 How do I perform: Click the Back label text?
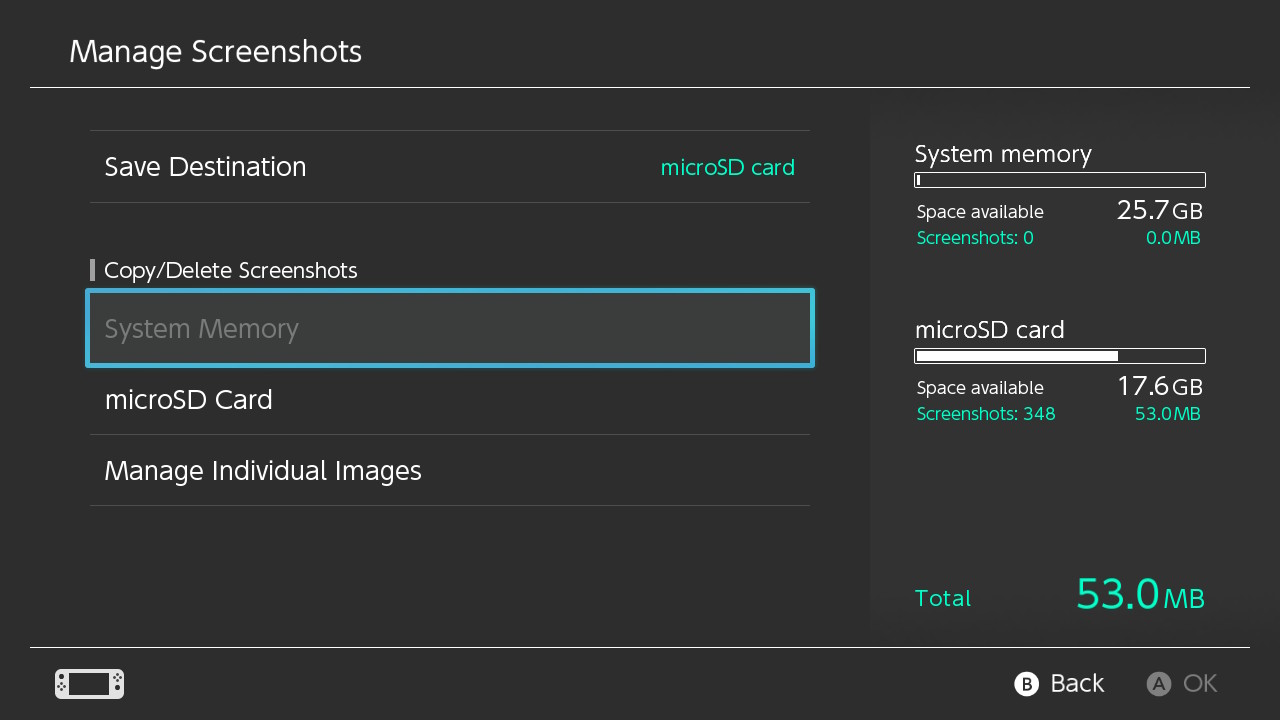coord(1077,684)
